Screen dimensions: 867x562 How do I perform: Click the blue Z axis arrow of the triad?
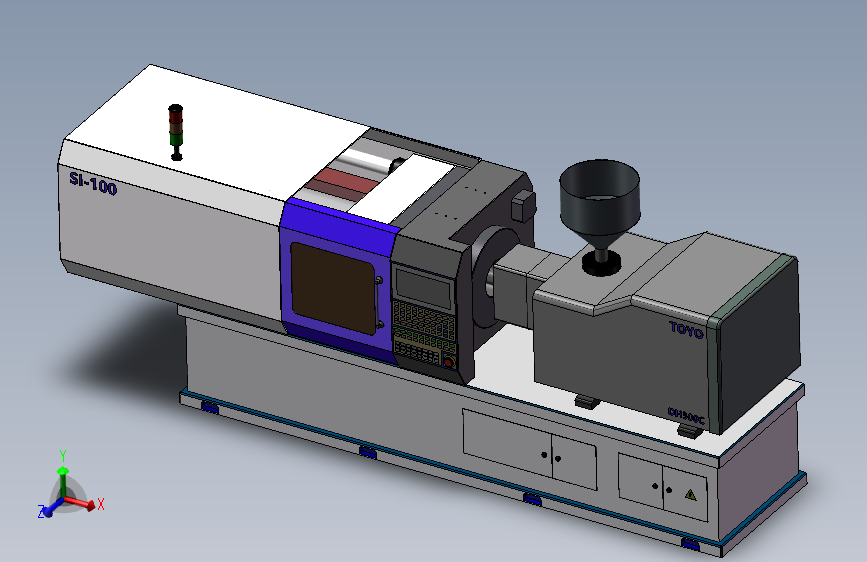click(x=53, y=508)
